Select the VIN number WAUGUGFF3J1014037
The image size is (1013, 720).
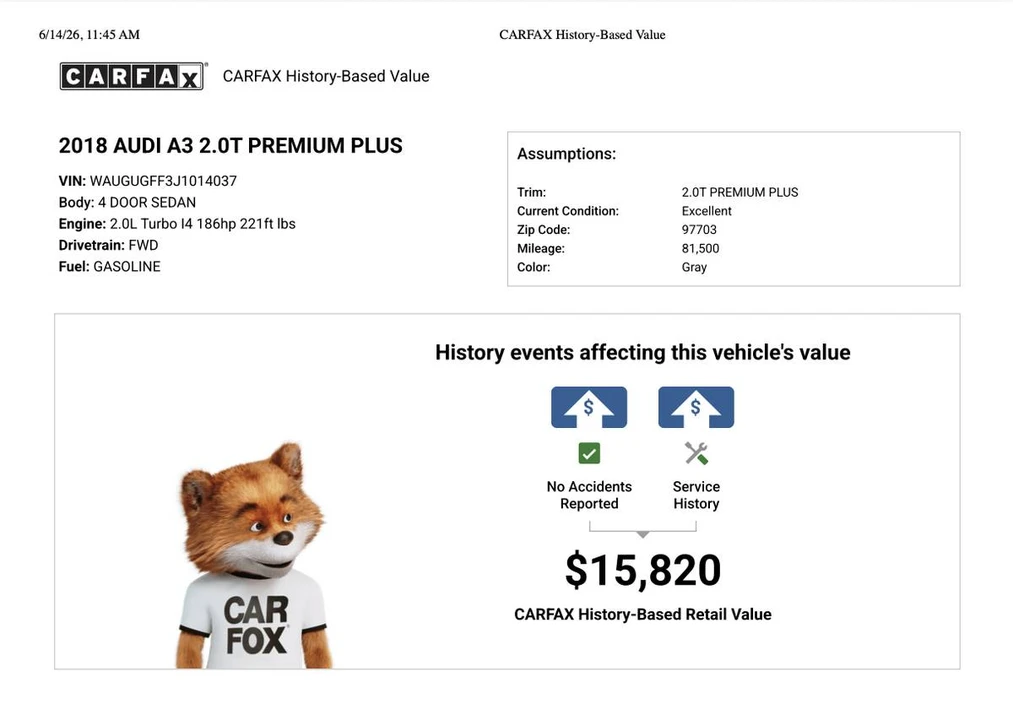163,181
